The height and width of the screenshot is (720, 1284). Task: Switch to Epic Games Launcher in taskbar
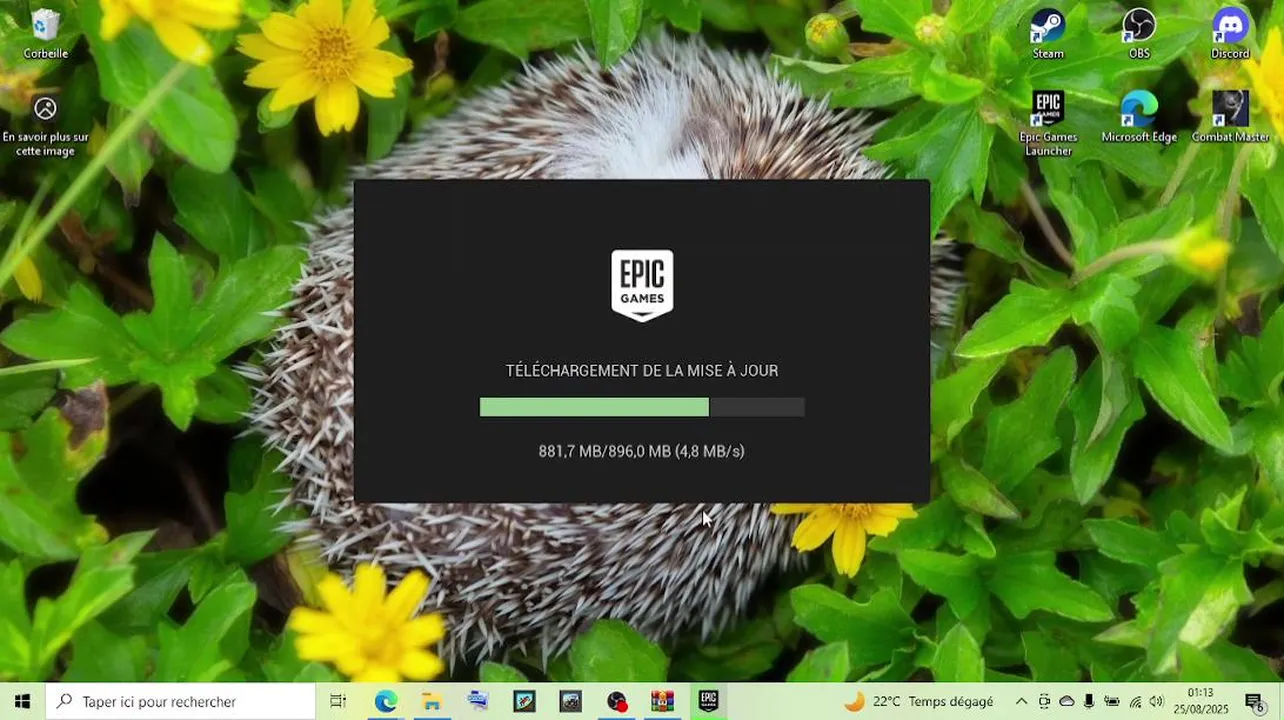pyautogui.click(x=708, y=701)
